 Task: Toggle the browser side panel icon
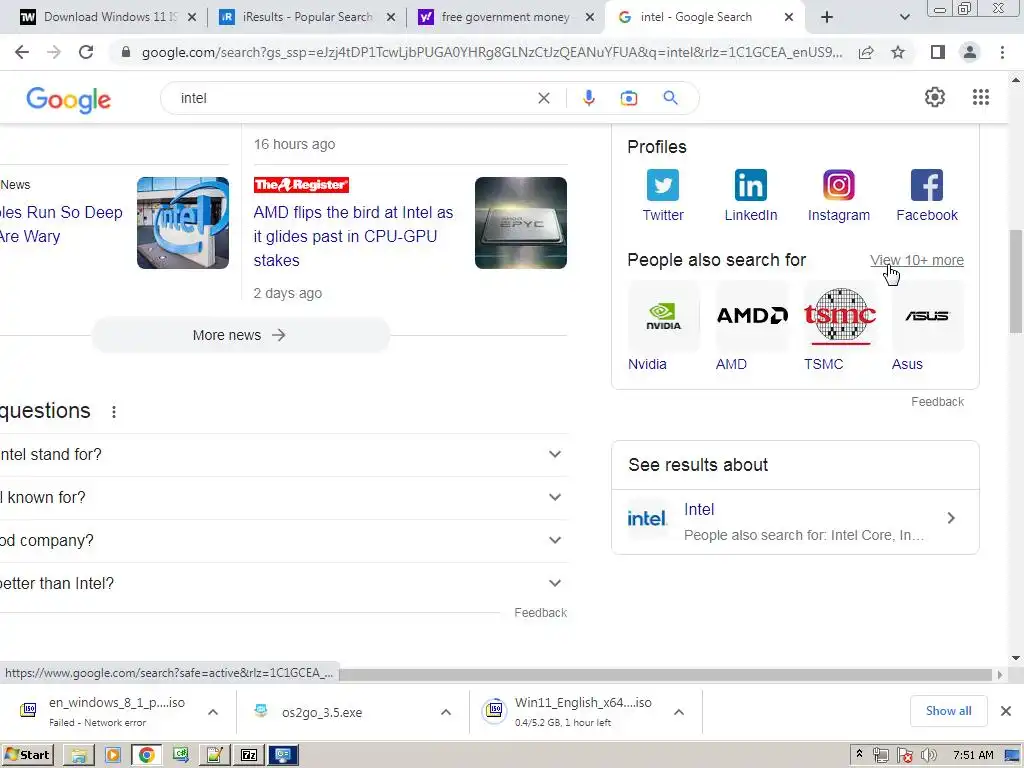[938, 52]
